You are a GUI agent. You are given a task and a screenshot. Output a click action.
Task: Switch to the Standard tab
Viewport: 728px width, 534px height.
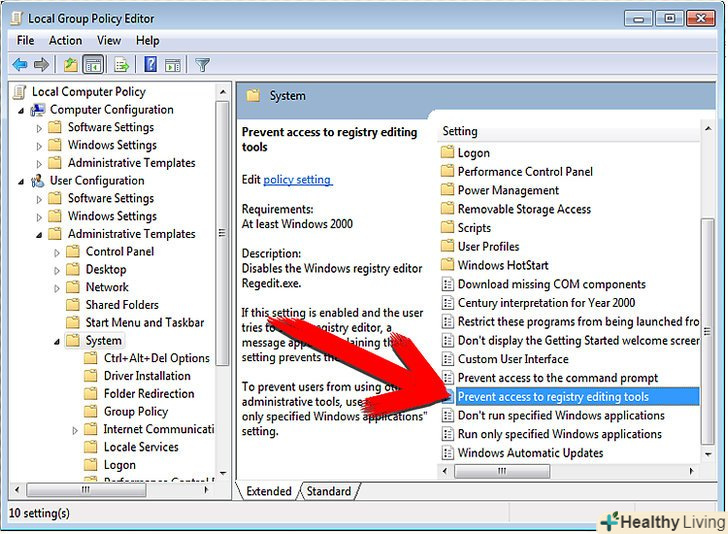point(329,491)
